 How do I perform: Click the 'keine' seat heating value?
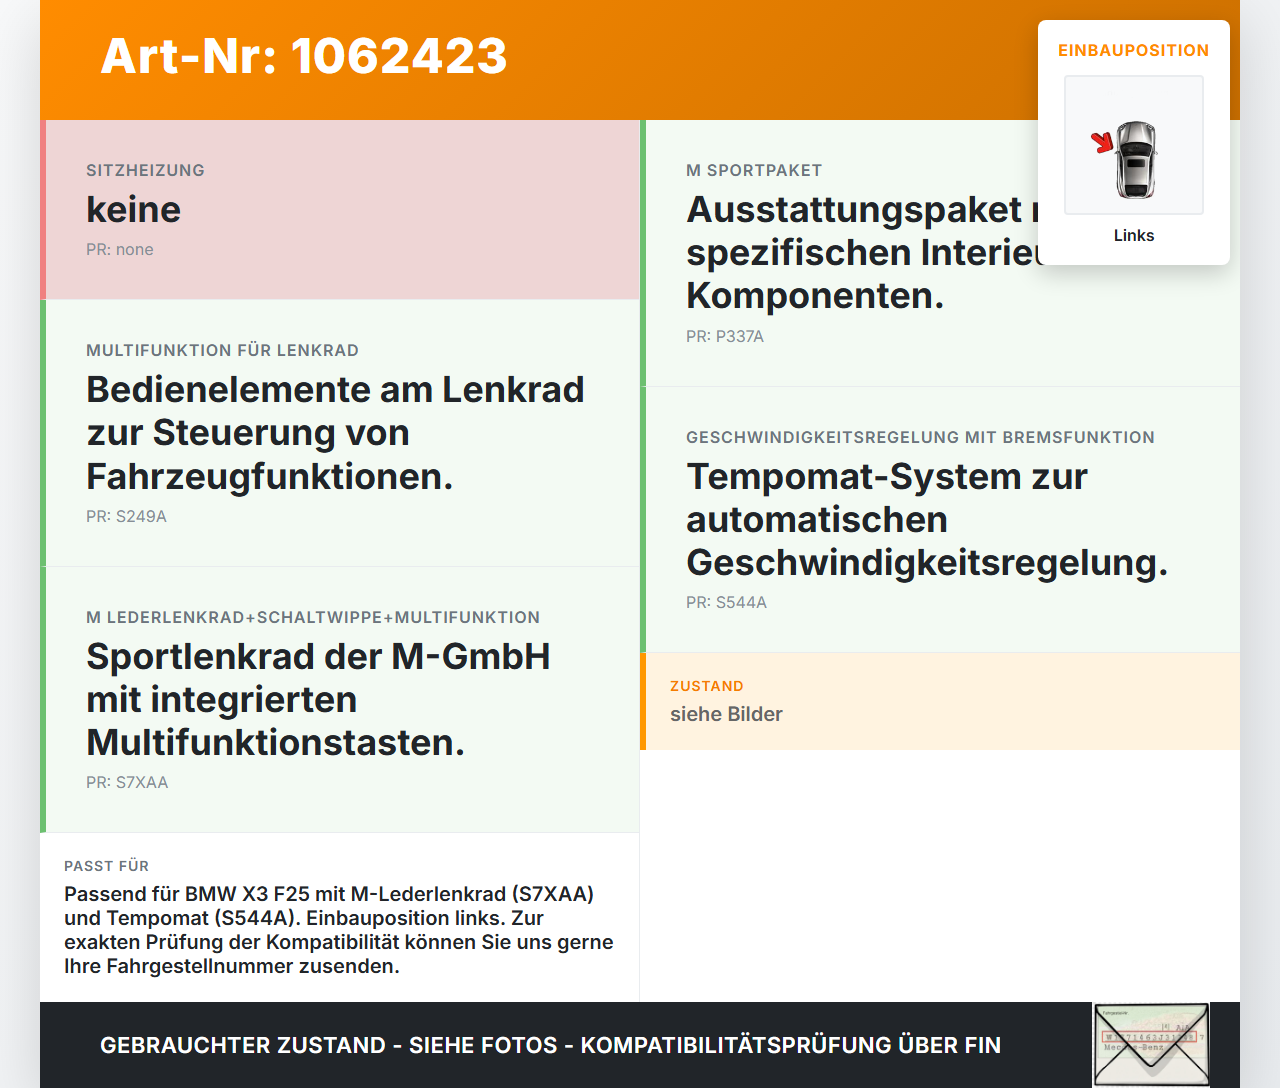point(133,209)
